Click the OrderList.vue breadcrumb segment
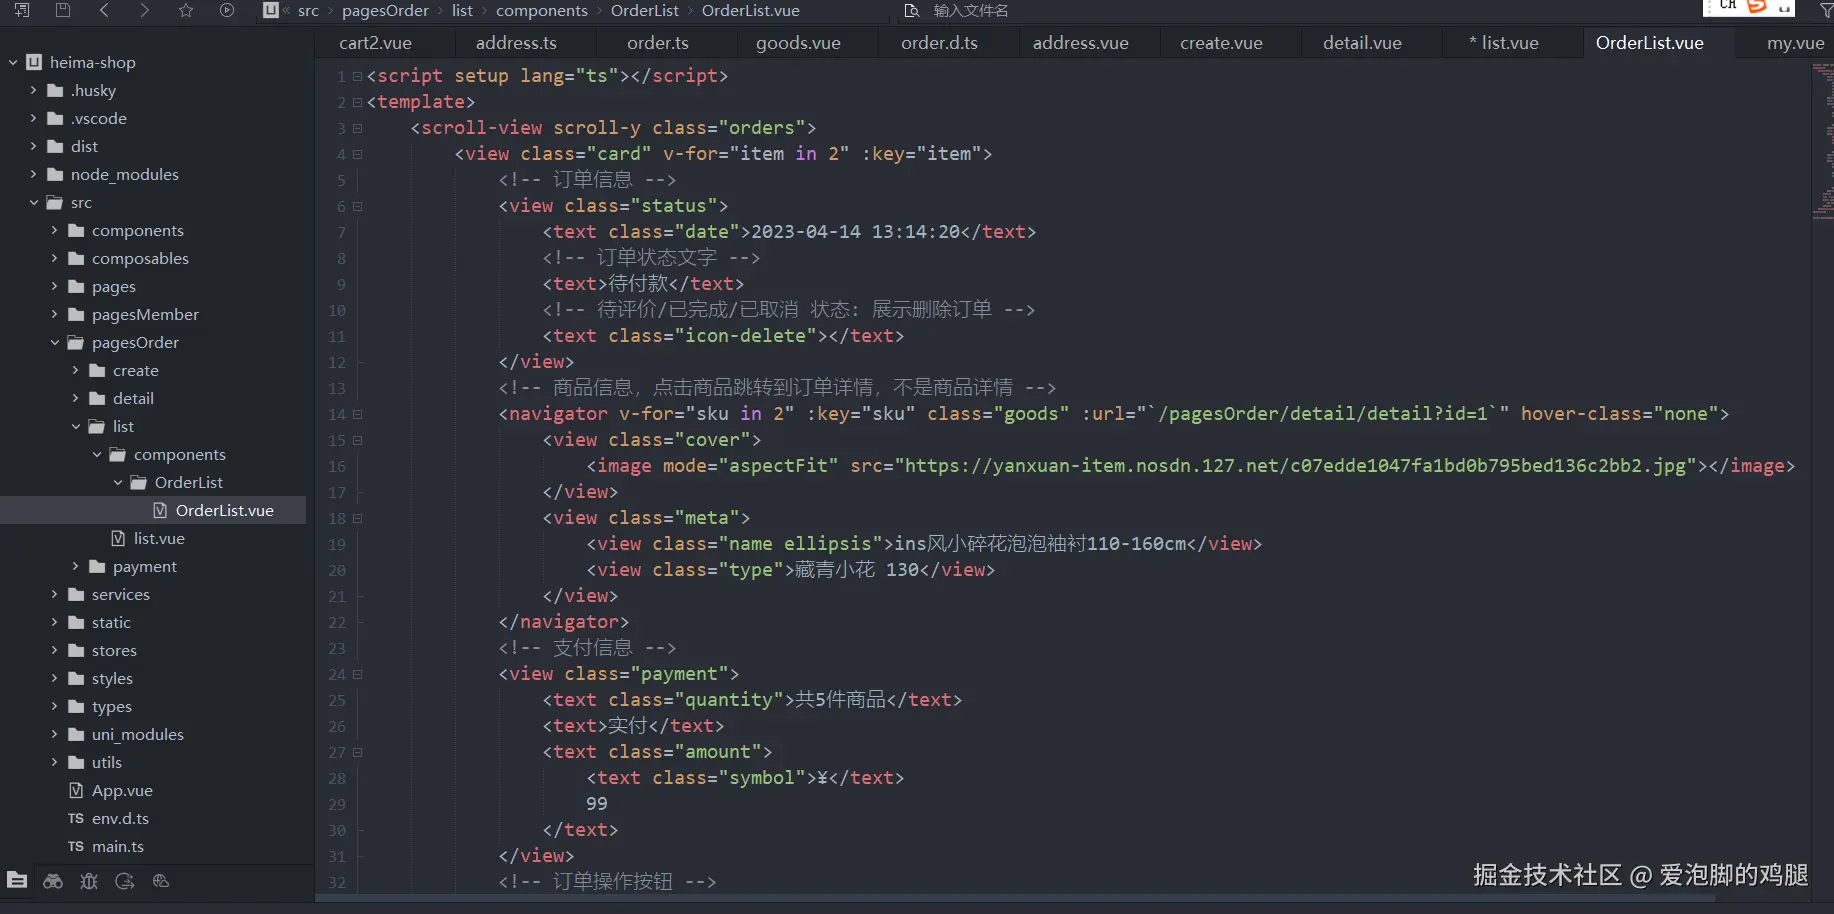The width and height of the screenshot is (1834, 914). (751, 10)
